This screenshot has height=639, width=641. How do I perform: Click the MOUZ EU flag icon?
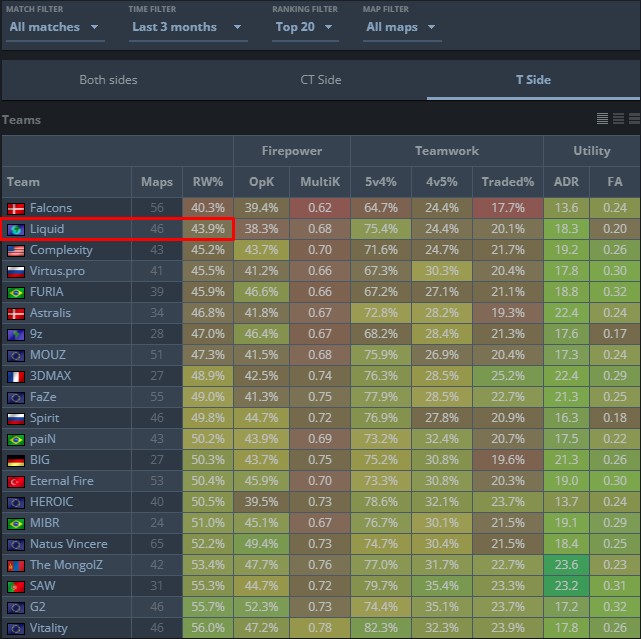coord(16,355)
